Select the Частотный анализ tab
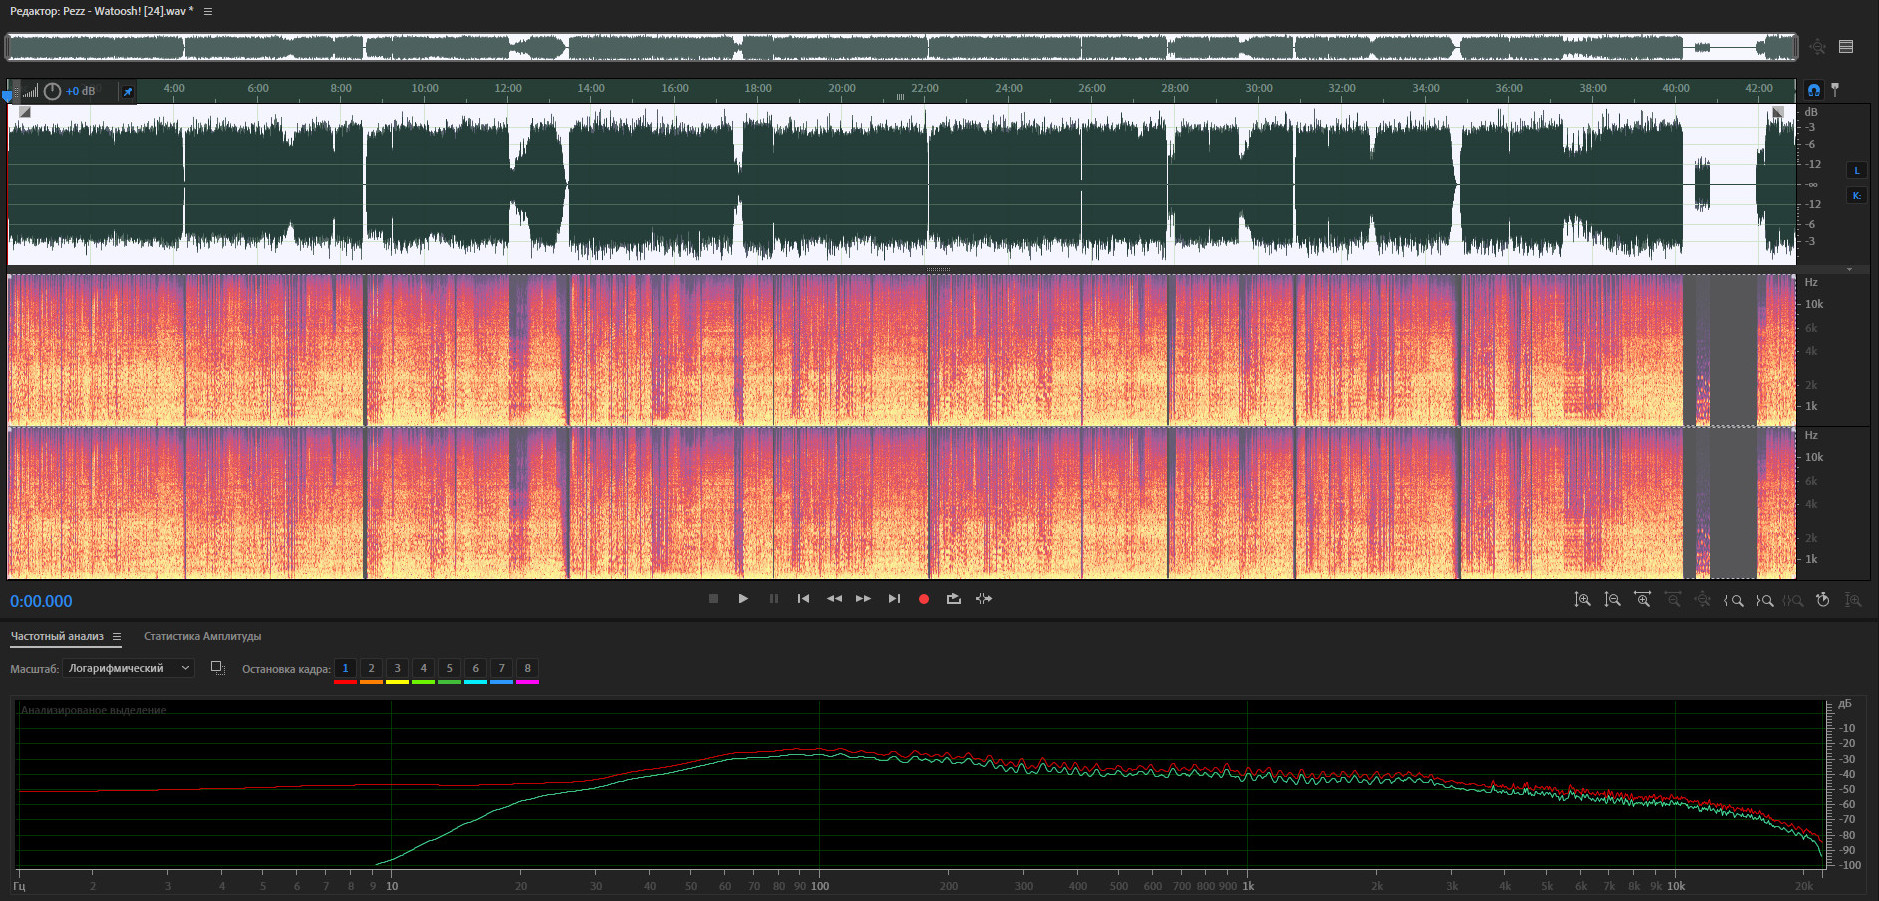 pyautogui.click(x=57, y=637)
